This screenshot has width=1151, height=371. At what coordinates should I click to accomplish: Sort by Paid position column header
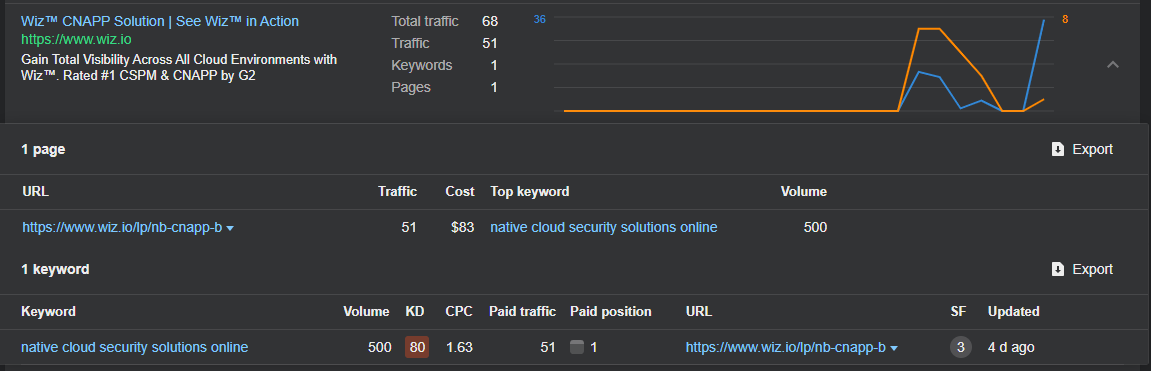[x=611, y=311]
